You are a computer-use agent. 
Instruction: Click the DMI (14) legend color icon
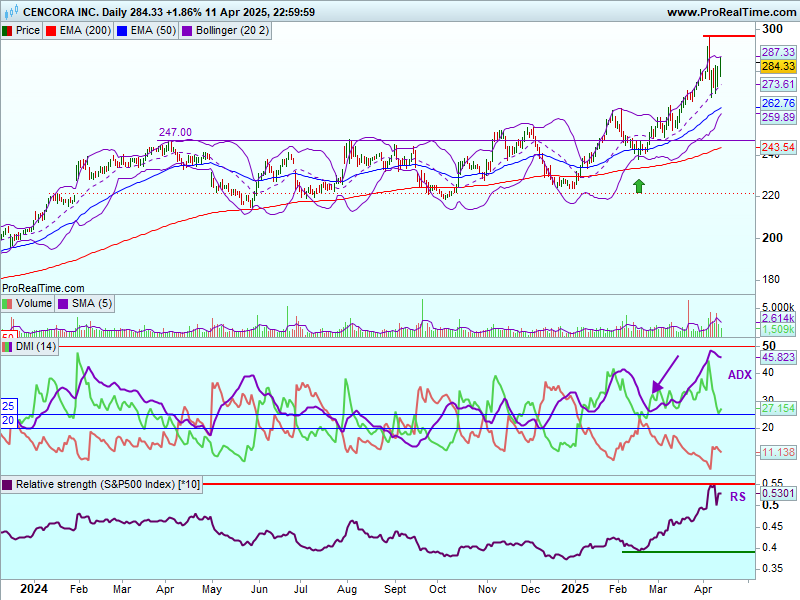pos(8,345)
